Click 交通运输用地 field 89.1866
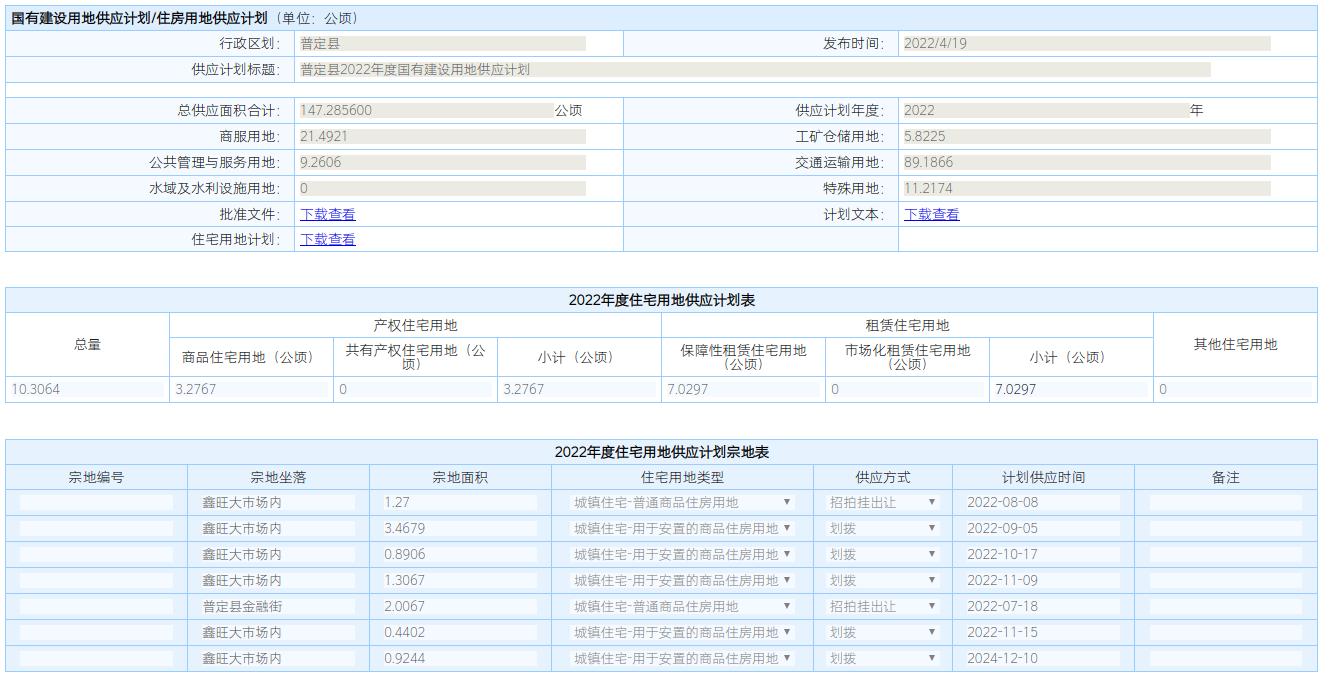Viewport: 1329px width, 687px height. 1086,162
